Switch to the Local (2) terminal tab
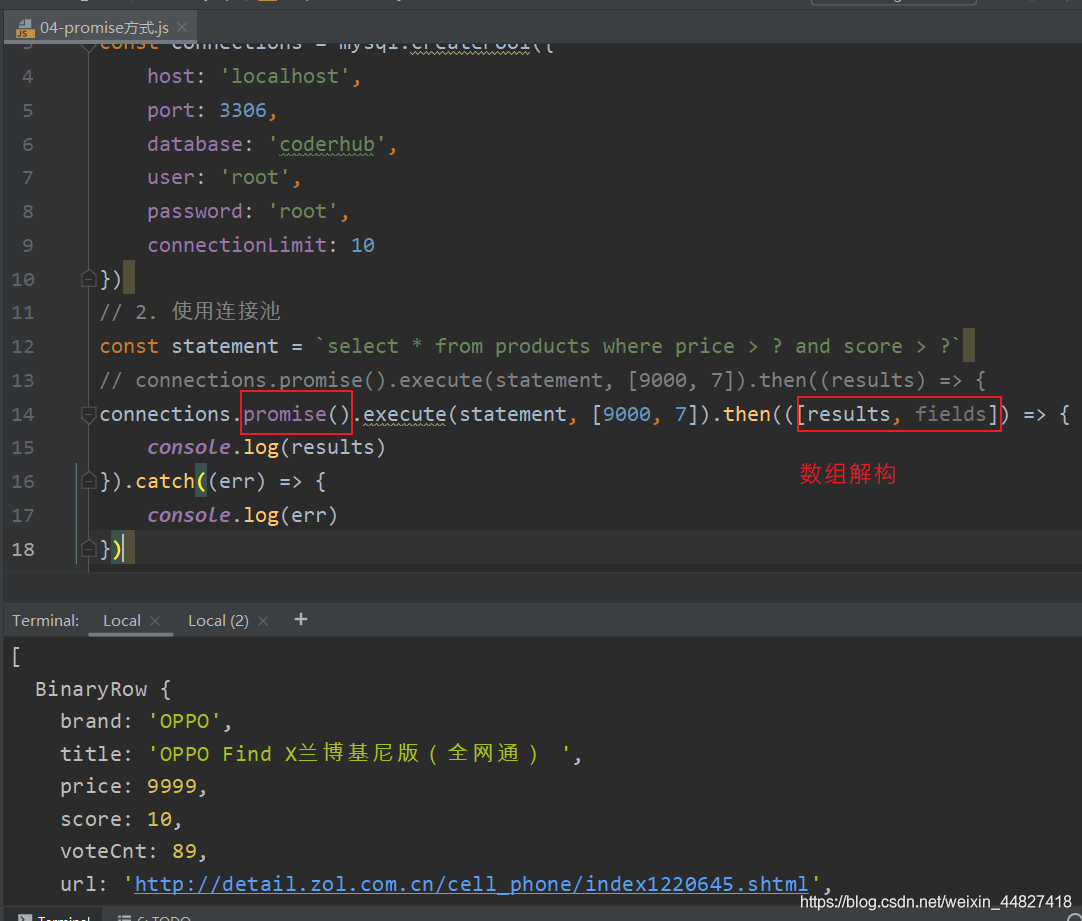1082x921 pixels. [218, 620]
